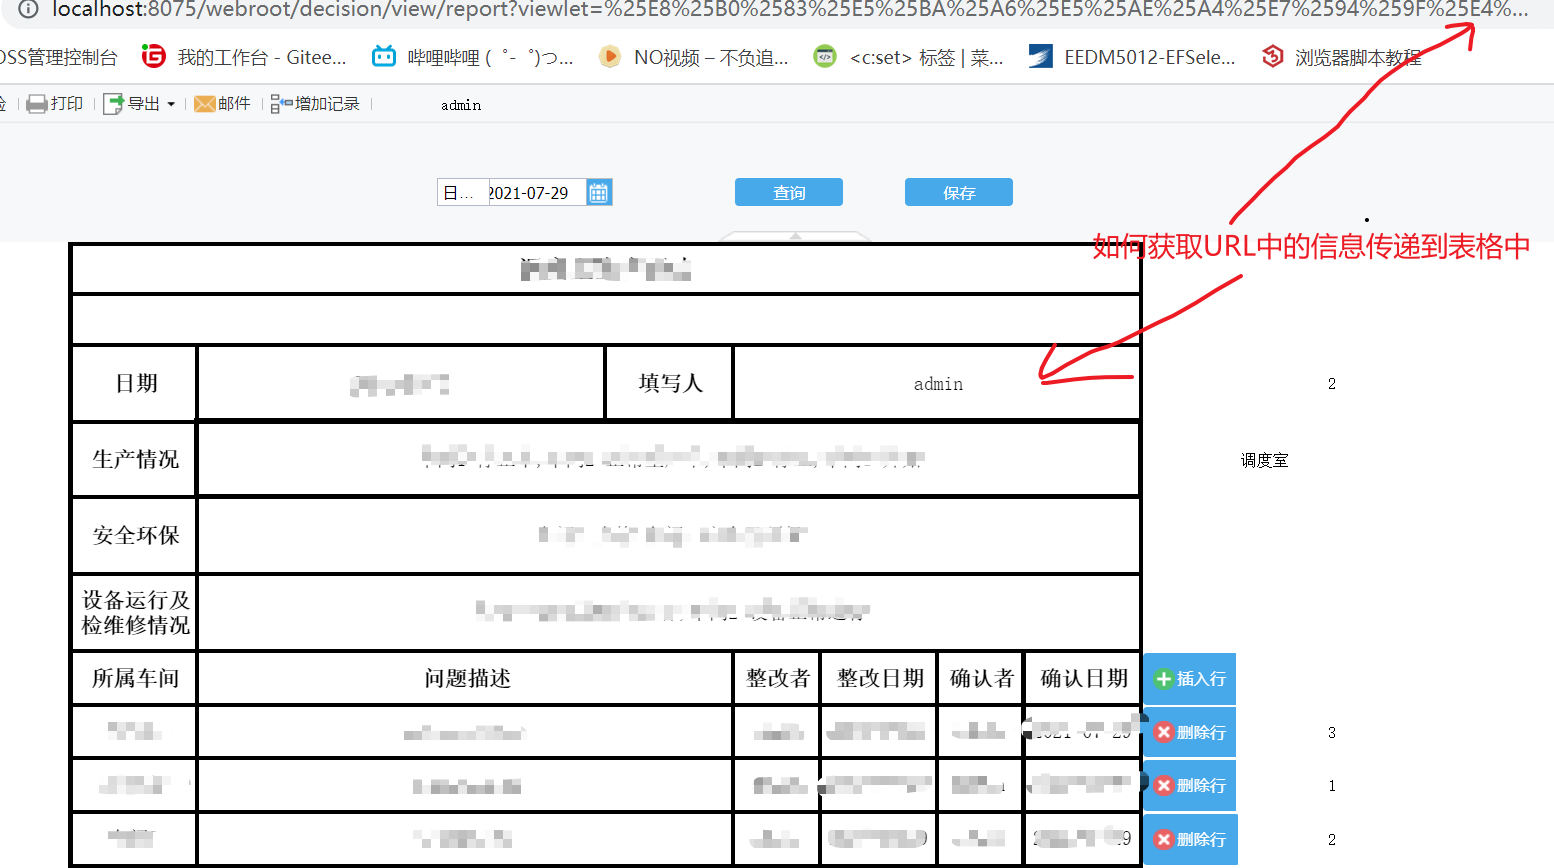
Task: Run the 查询 query button
Action: (789, 192)
